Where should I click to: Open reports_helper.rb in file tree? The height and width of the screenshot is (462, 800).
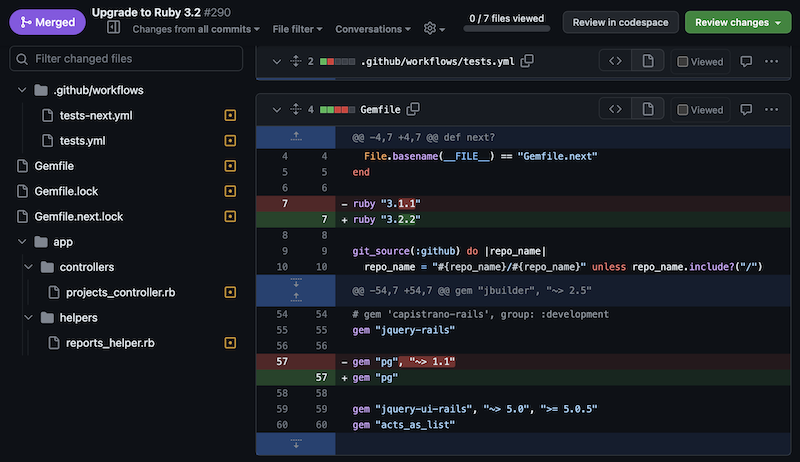pyautogui.click(x=110, y=343)
